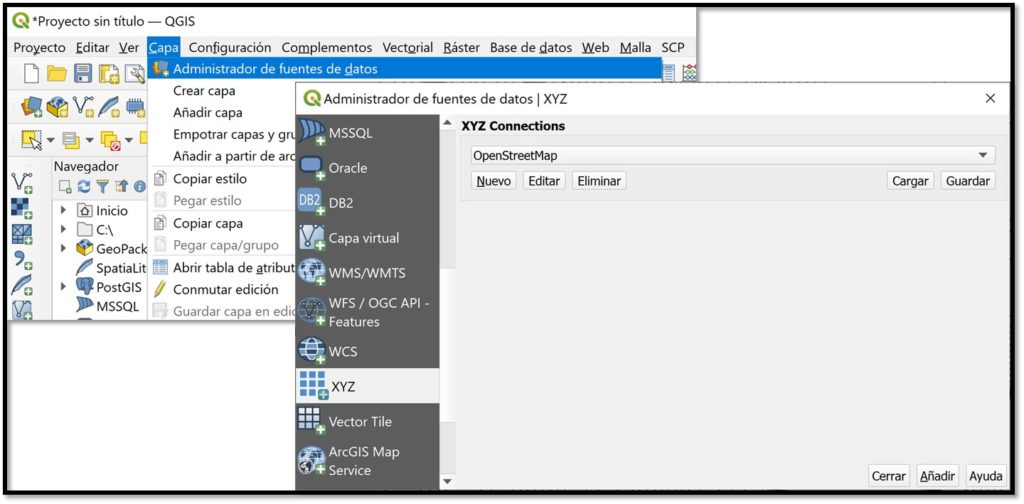Click the Open Data Source Manager toolbar icon
The image size is (1024, 504).
(31, 107)
